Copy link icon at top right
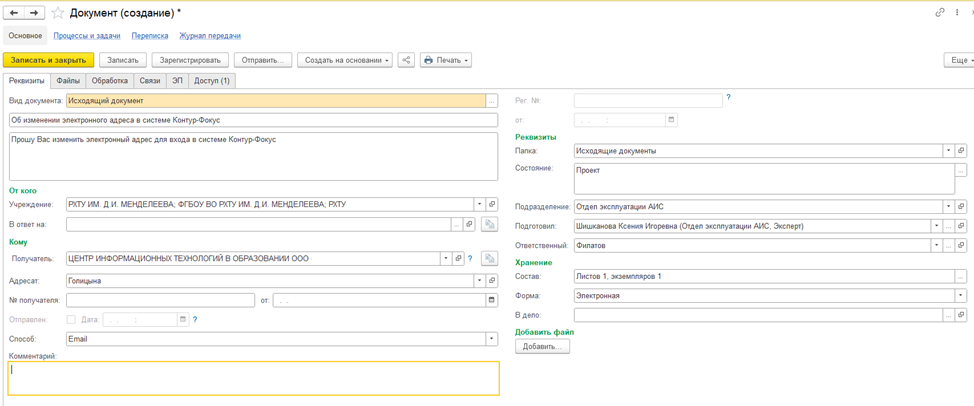974x406 pixels. 940,13
